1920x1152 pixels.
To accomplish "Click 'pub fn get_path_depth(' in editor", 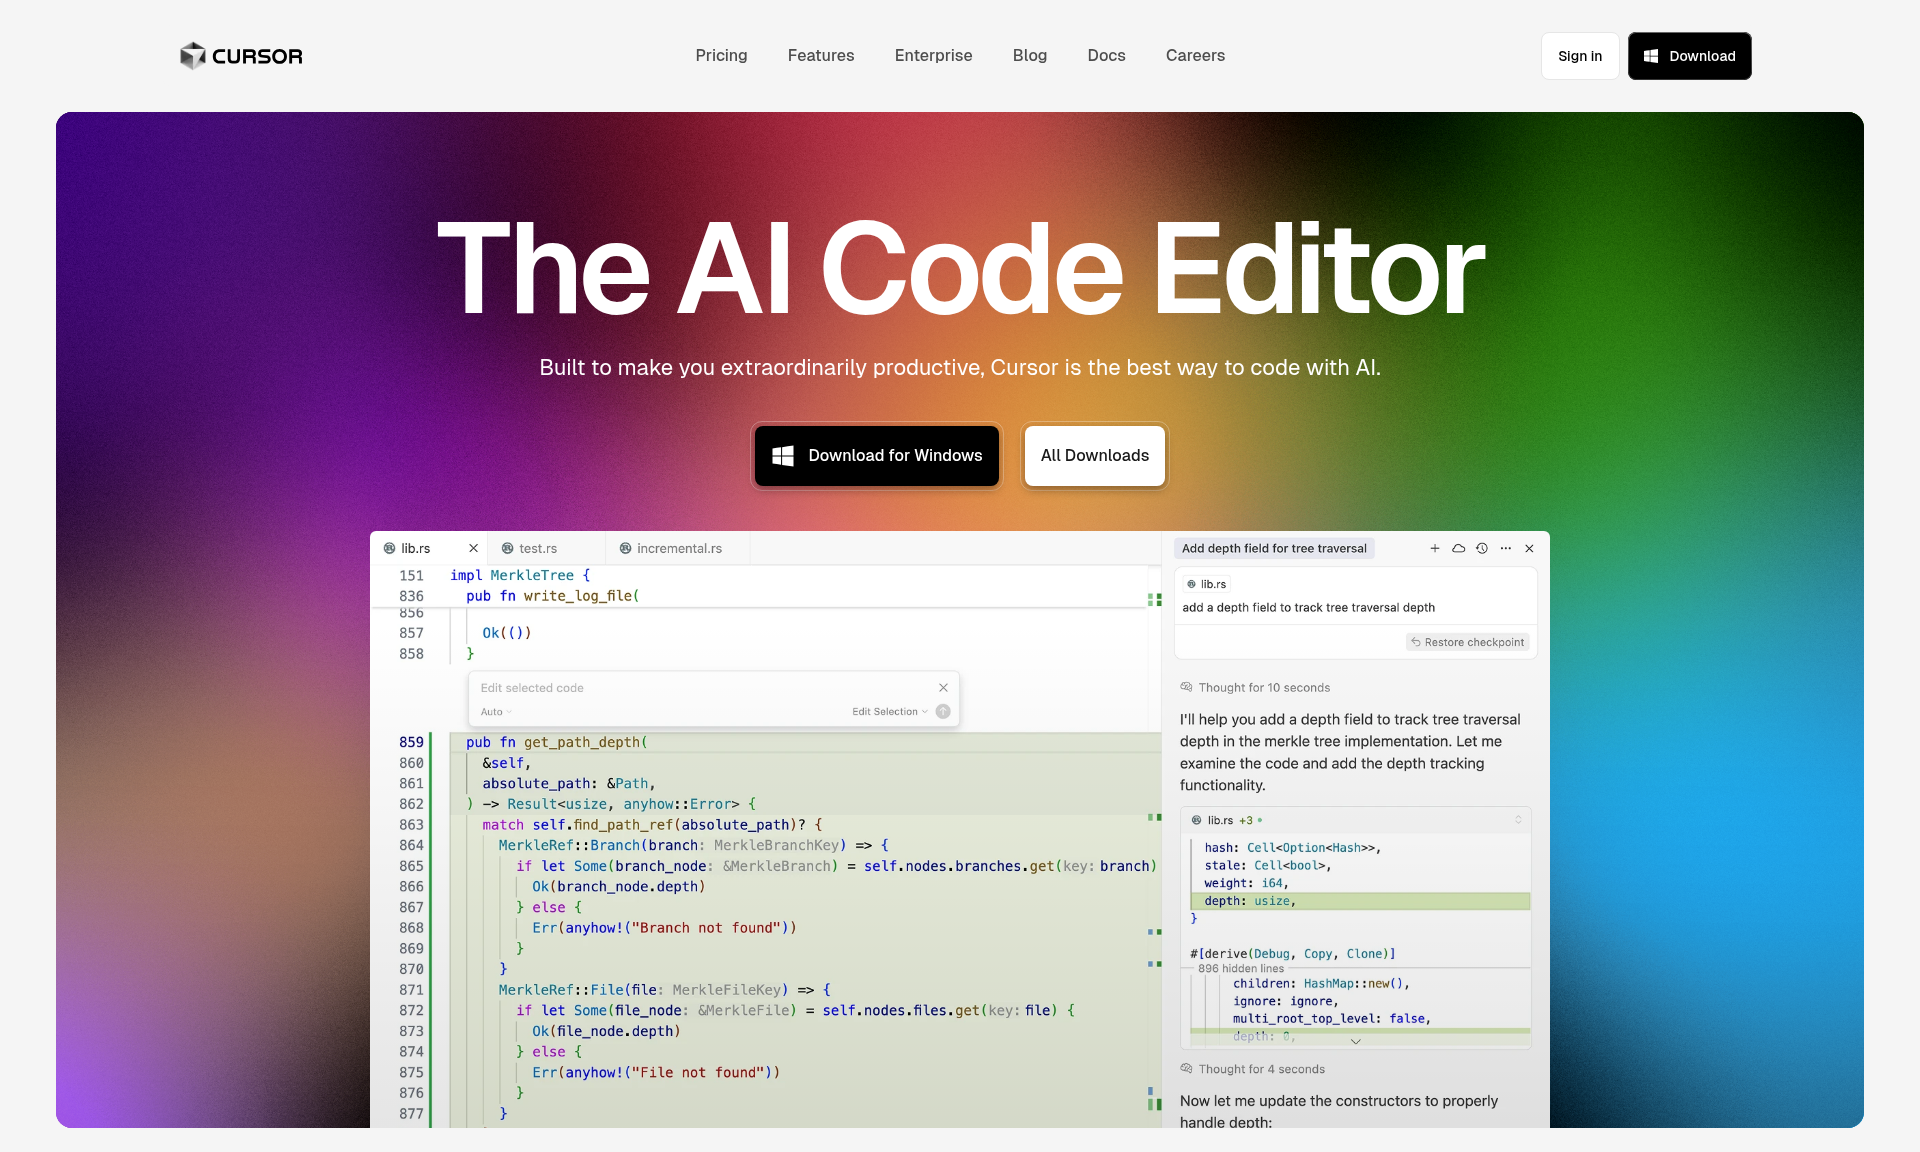I will [557, 742].
